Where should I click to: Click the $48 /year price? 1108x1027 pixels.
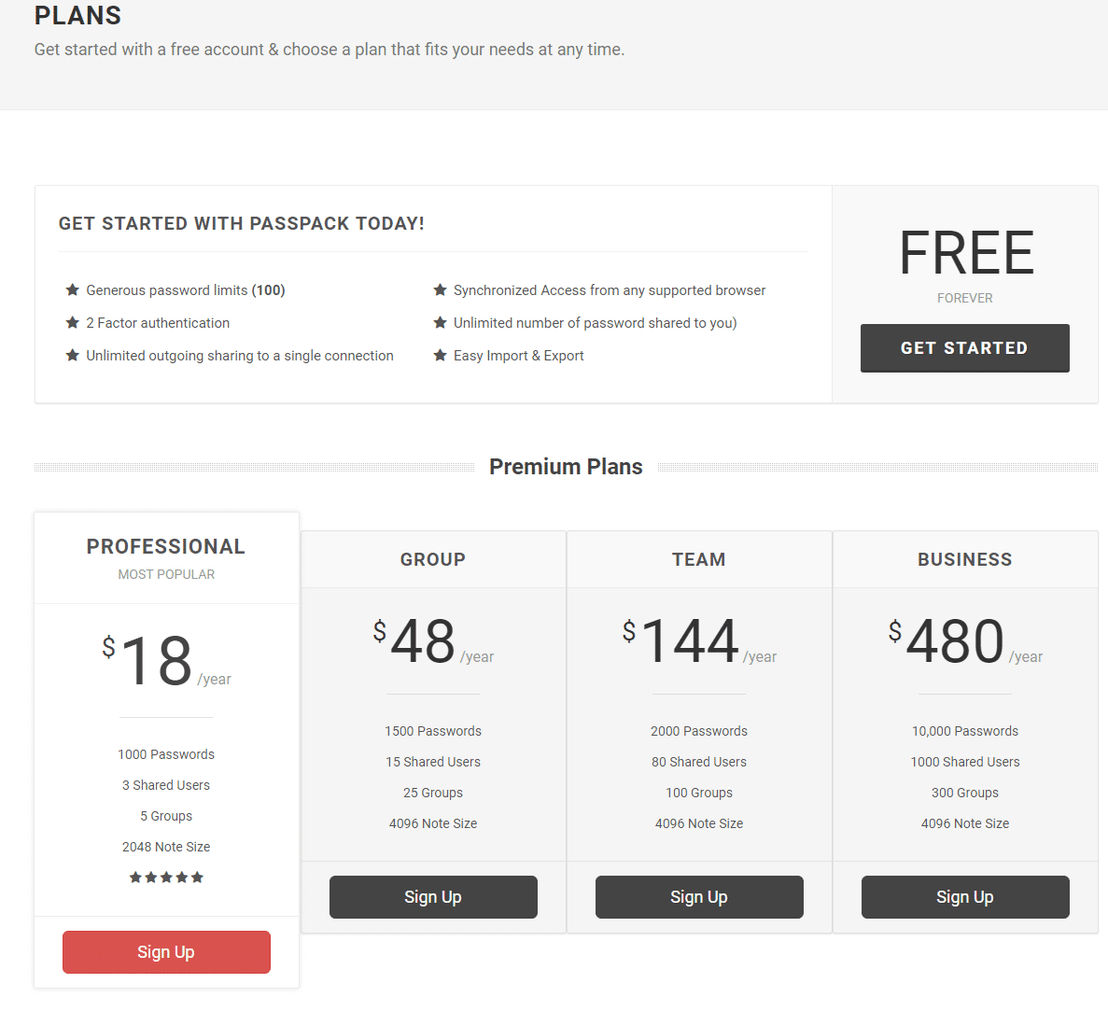pyautogui.click(x=433, y=640)
